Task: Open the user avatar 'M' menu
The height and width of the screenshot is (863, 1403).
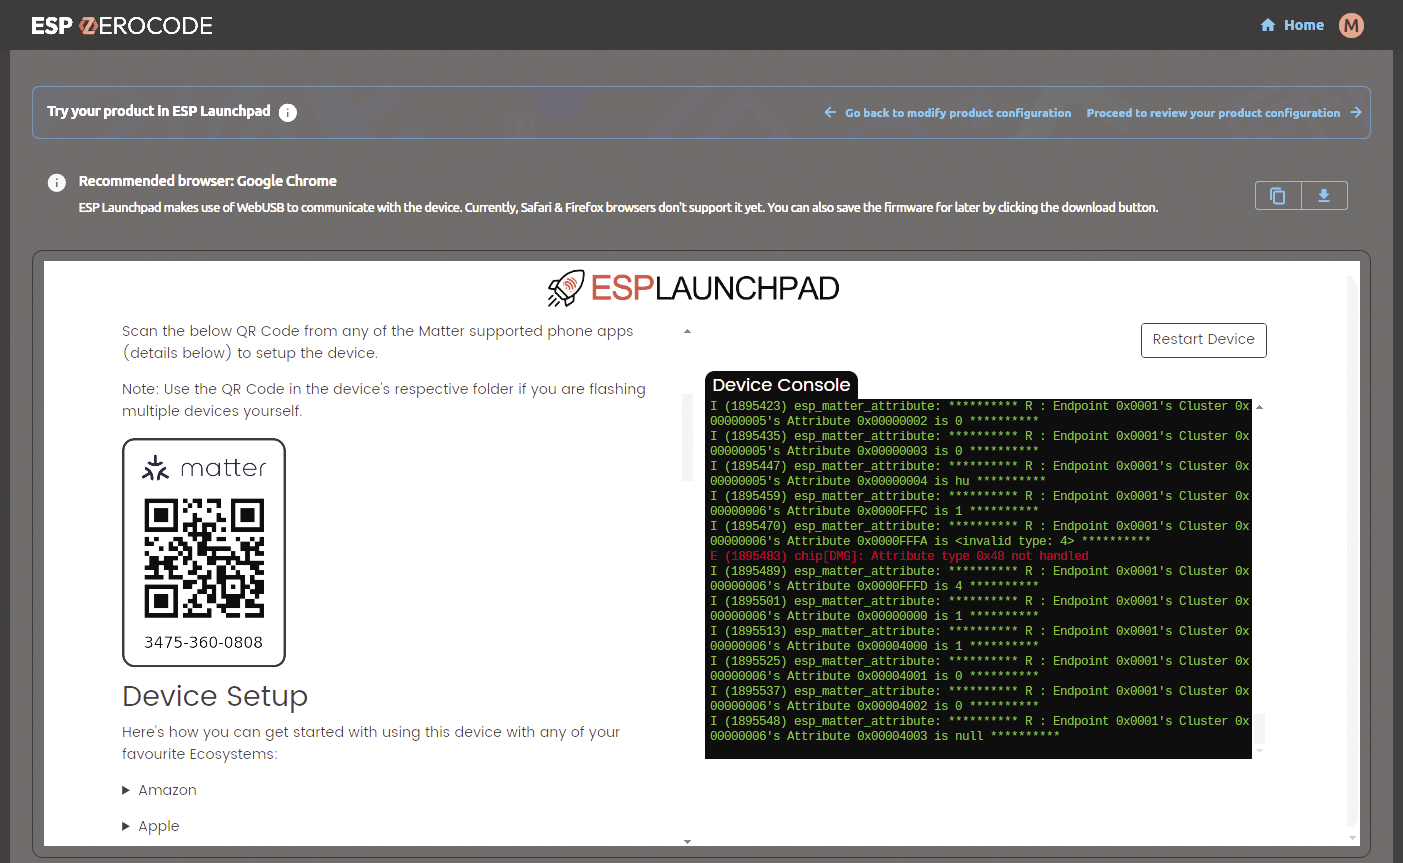Action: pyautogui.click(x=1351, y=25)
